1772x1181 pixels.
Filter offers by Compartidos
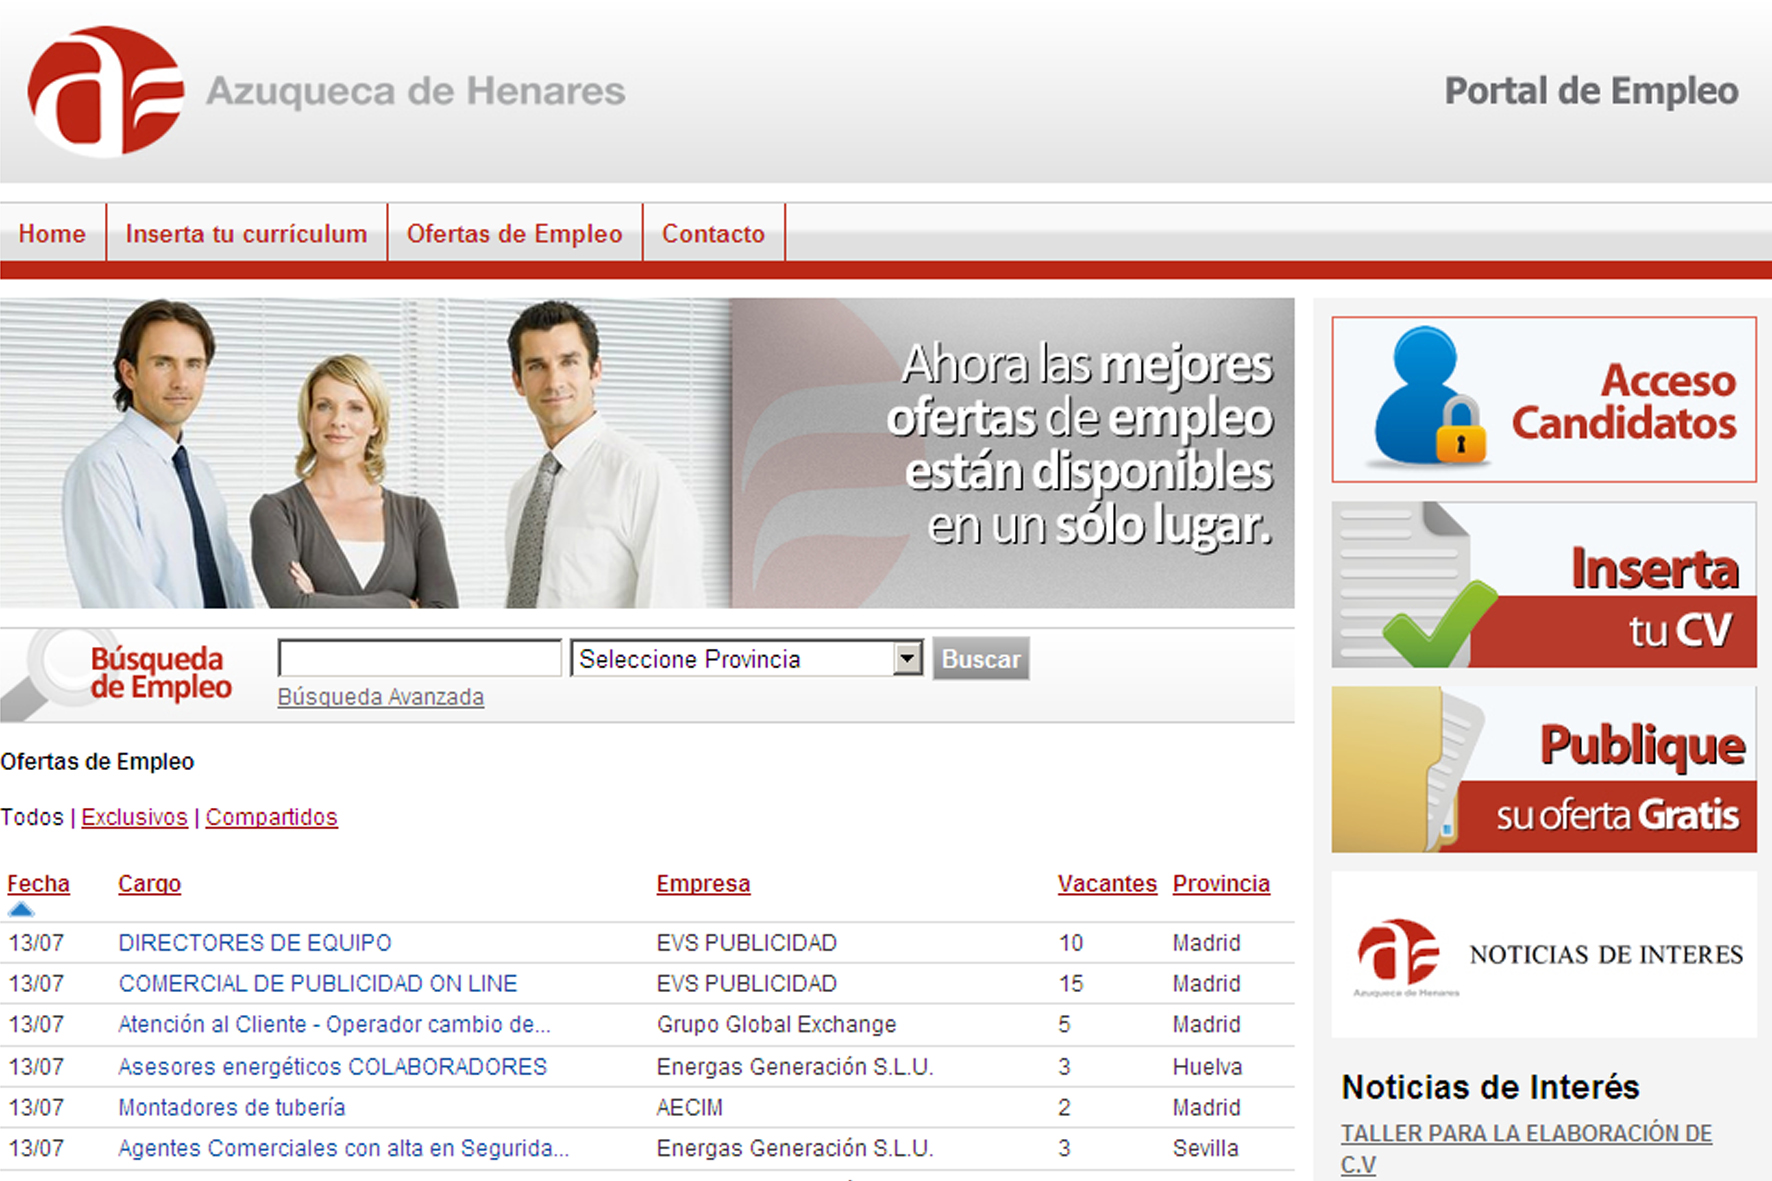click(271, 817)
